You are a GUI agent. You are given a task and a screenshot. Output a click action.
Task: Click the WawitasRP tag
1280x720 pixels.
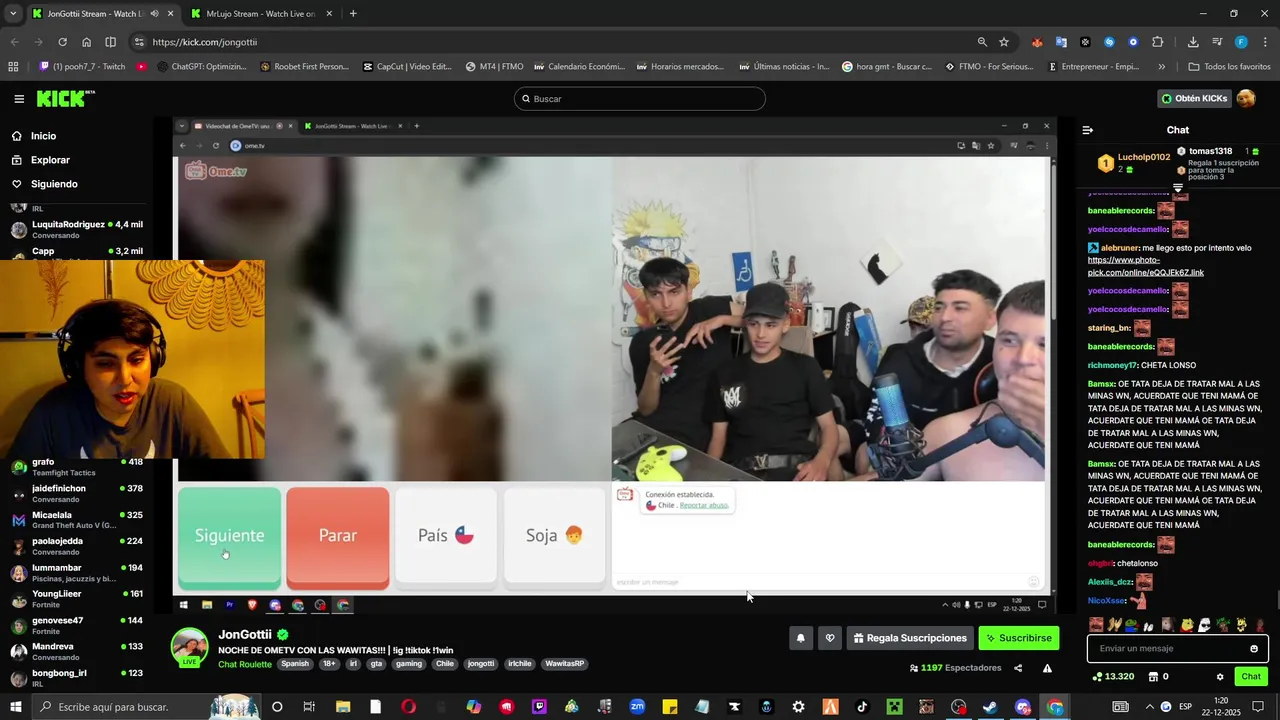(565, 664)
